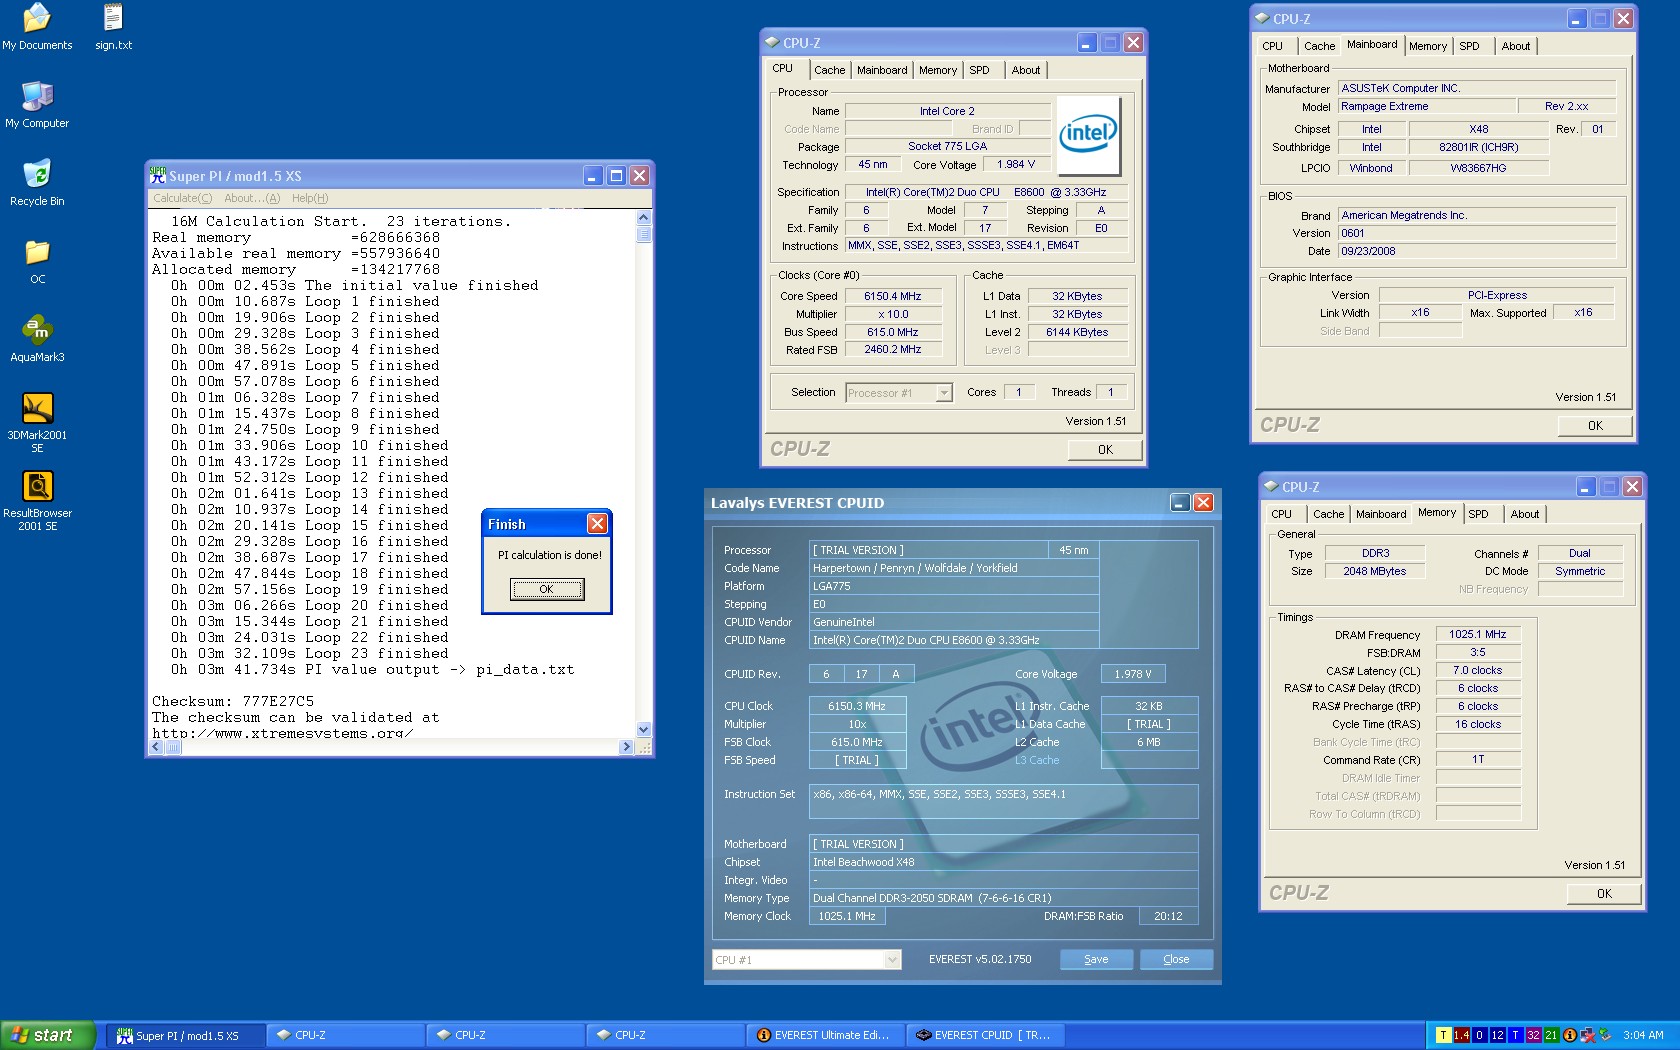Click Intel Beachwood X48 chipset field in EVEREST
Image resolution: width=1680 pixels, height=1050 pixels.
pyautogui.click(x=1003, y=862)
